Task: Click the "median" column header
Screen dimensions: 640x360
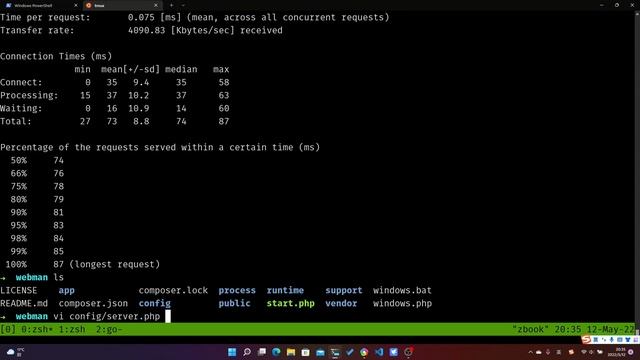Action: point(181,69)
